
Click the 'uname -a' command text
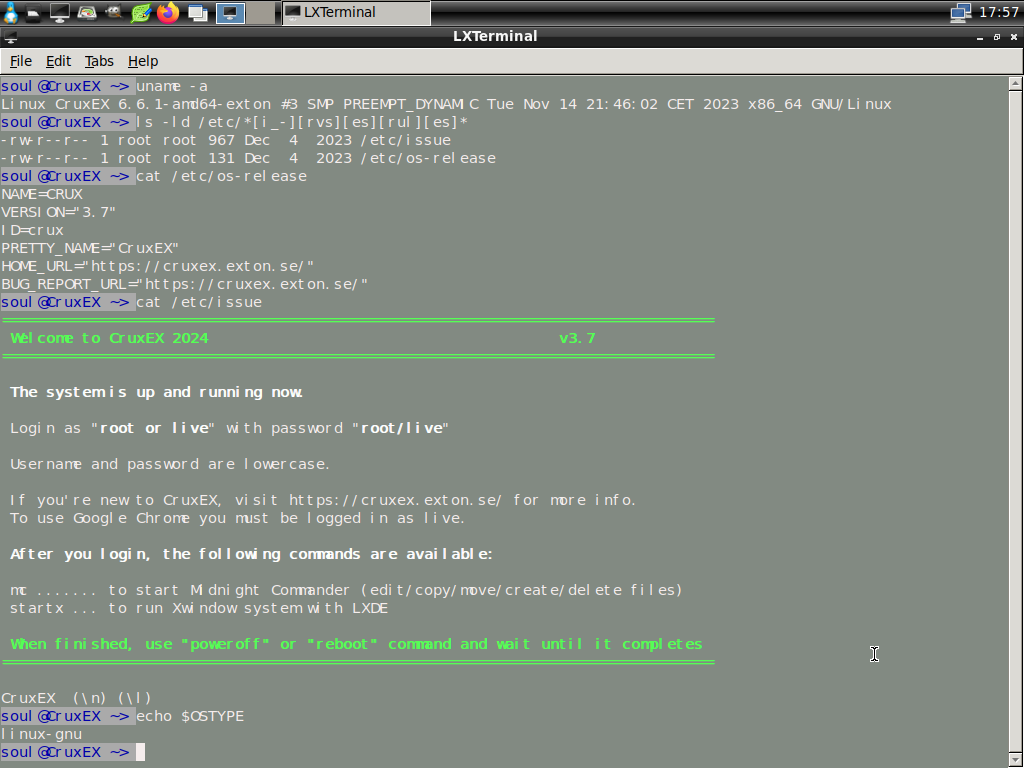pos(172,86)
